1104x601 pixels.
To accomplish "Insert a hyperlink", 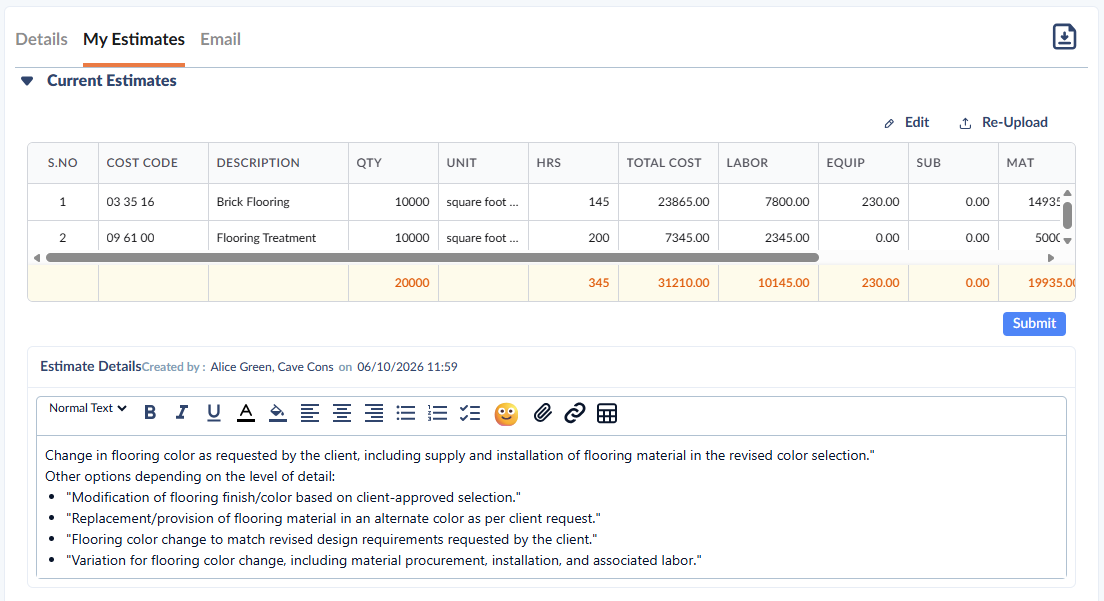I will click(x=575, y=413).
